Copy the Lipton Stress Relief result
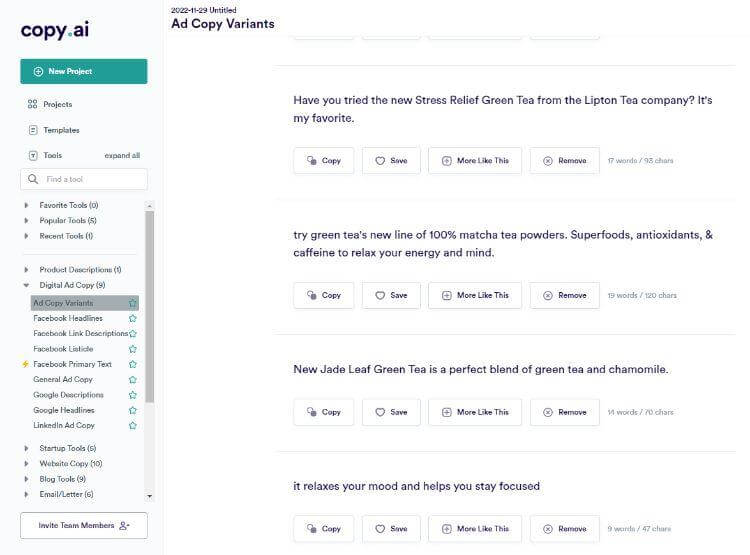 [x=324, y=161]
